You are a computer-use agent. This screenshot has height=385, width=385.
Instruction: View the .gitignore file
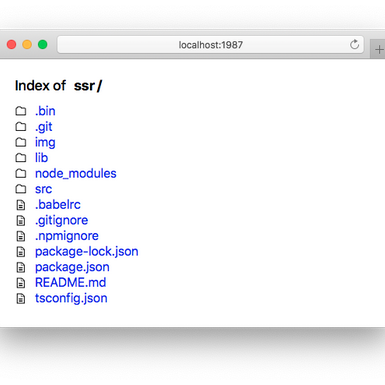[x=61, y=220]
